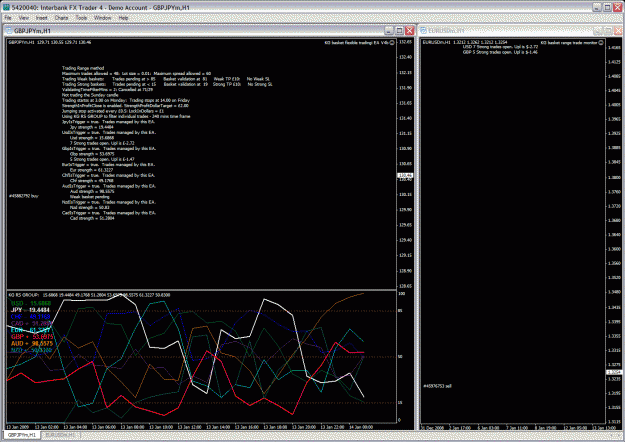The width and height of the screenshot is (625, 442).
Task: Open the Insert menu
Action: point(41,18)
